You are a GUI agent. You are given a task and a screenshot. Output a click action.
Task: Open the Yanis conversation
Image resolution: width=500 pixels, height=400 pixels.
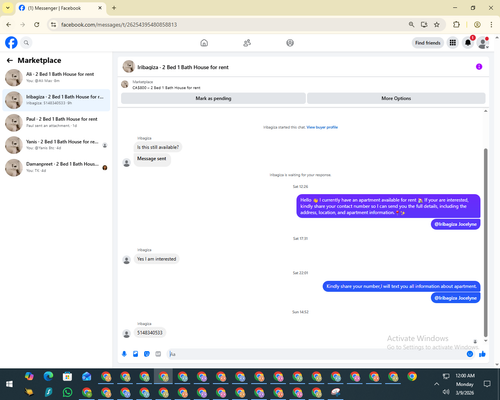pos(56,145)
